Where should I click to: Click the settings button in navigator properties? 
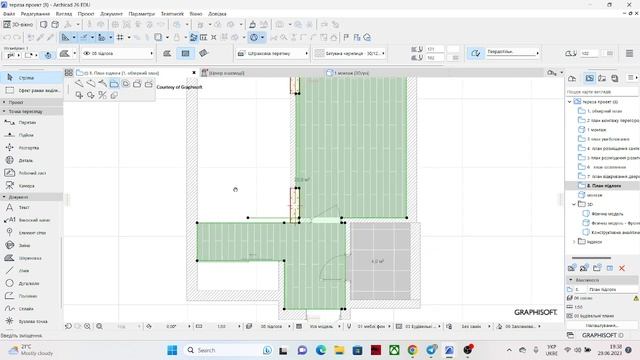click(602, 326)
